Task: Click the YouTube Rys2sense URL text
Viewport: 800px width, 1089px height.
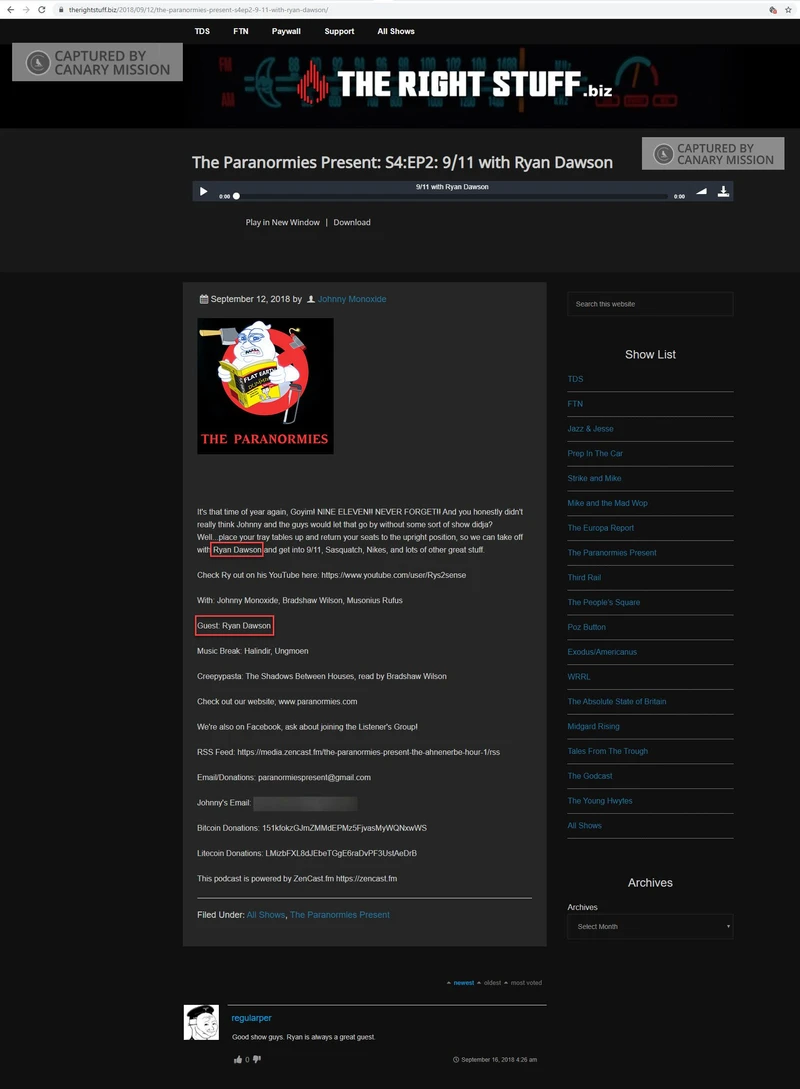Action: click(x=394, y=575)
